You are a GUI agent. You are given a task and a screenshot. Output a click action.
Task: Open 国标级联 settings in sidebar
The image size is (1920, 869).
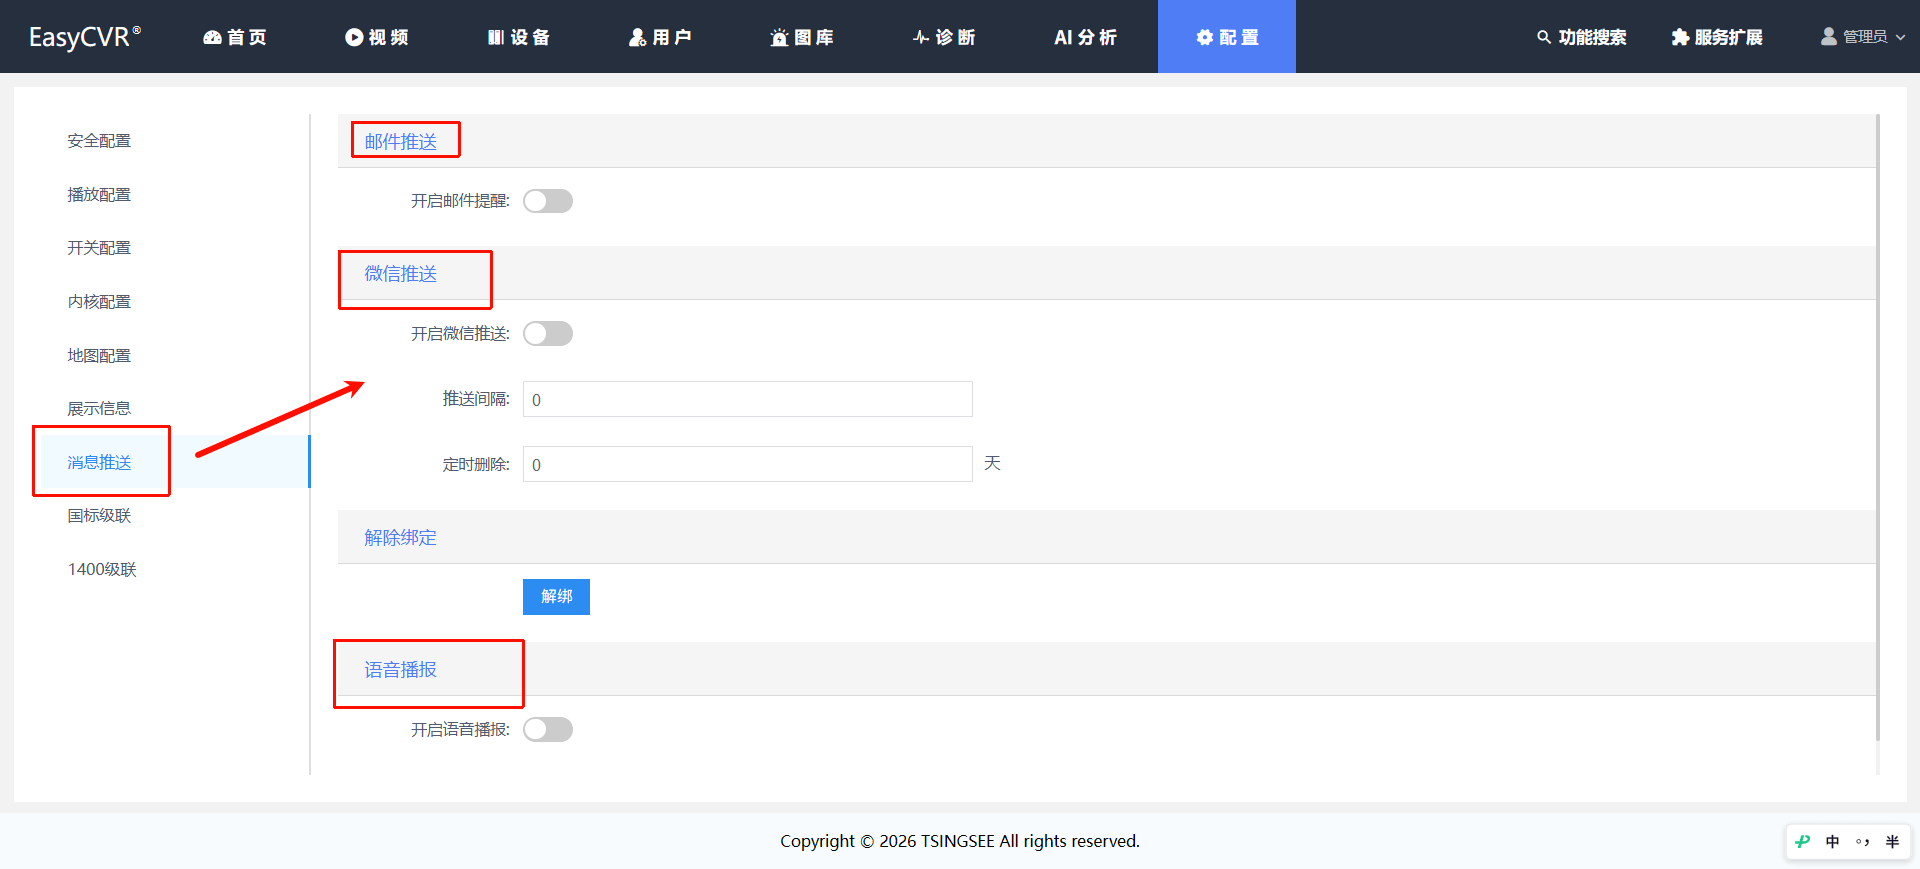coord(99,516)
